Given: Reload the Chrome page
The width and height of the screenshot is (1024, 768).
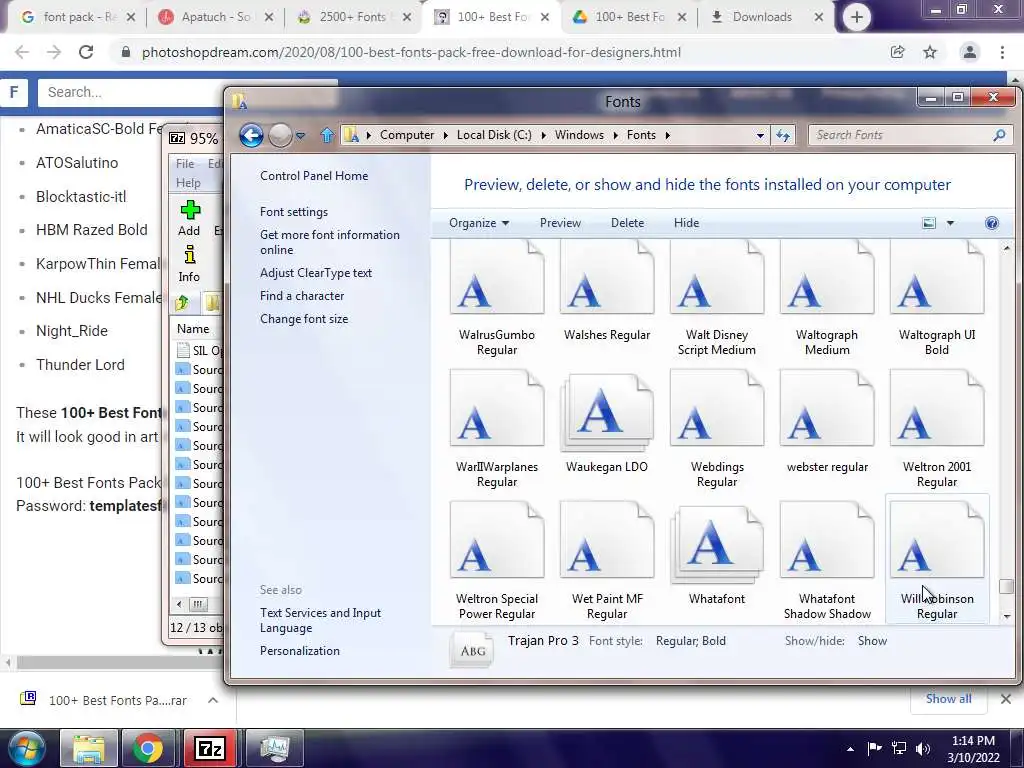Looking at the screenshot, I should (86, 52).
